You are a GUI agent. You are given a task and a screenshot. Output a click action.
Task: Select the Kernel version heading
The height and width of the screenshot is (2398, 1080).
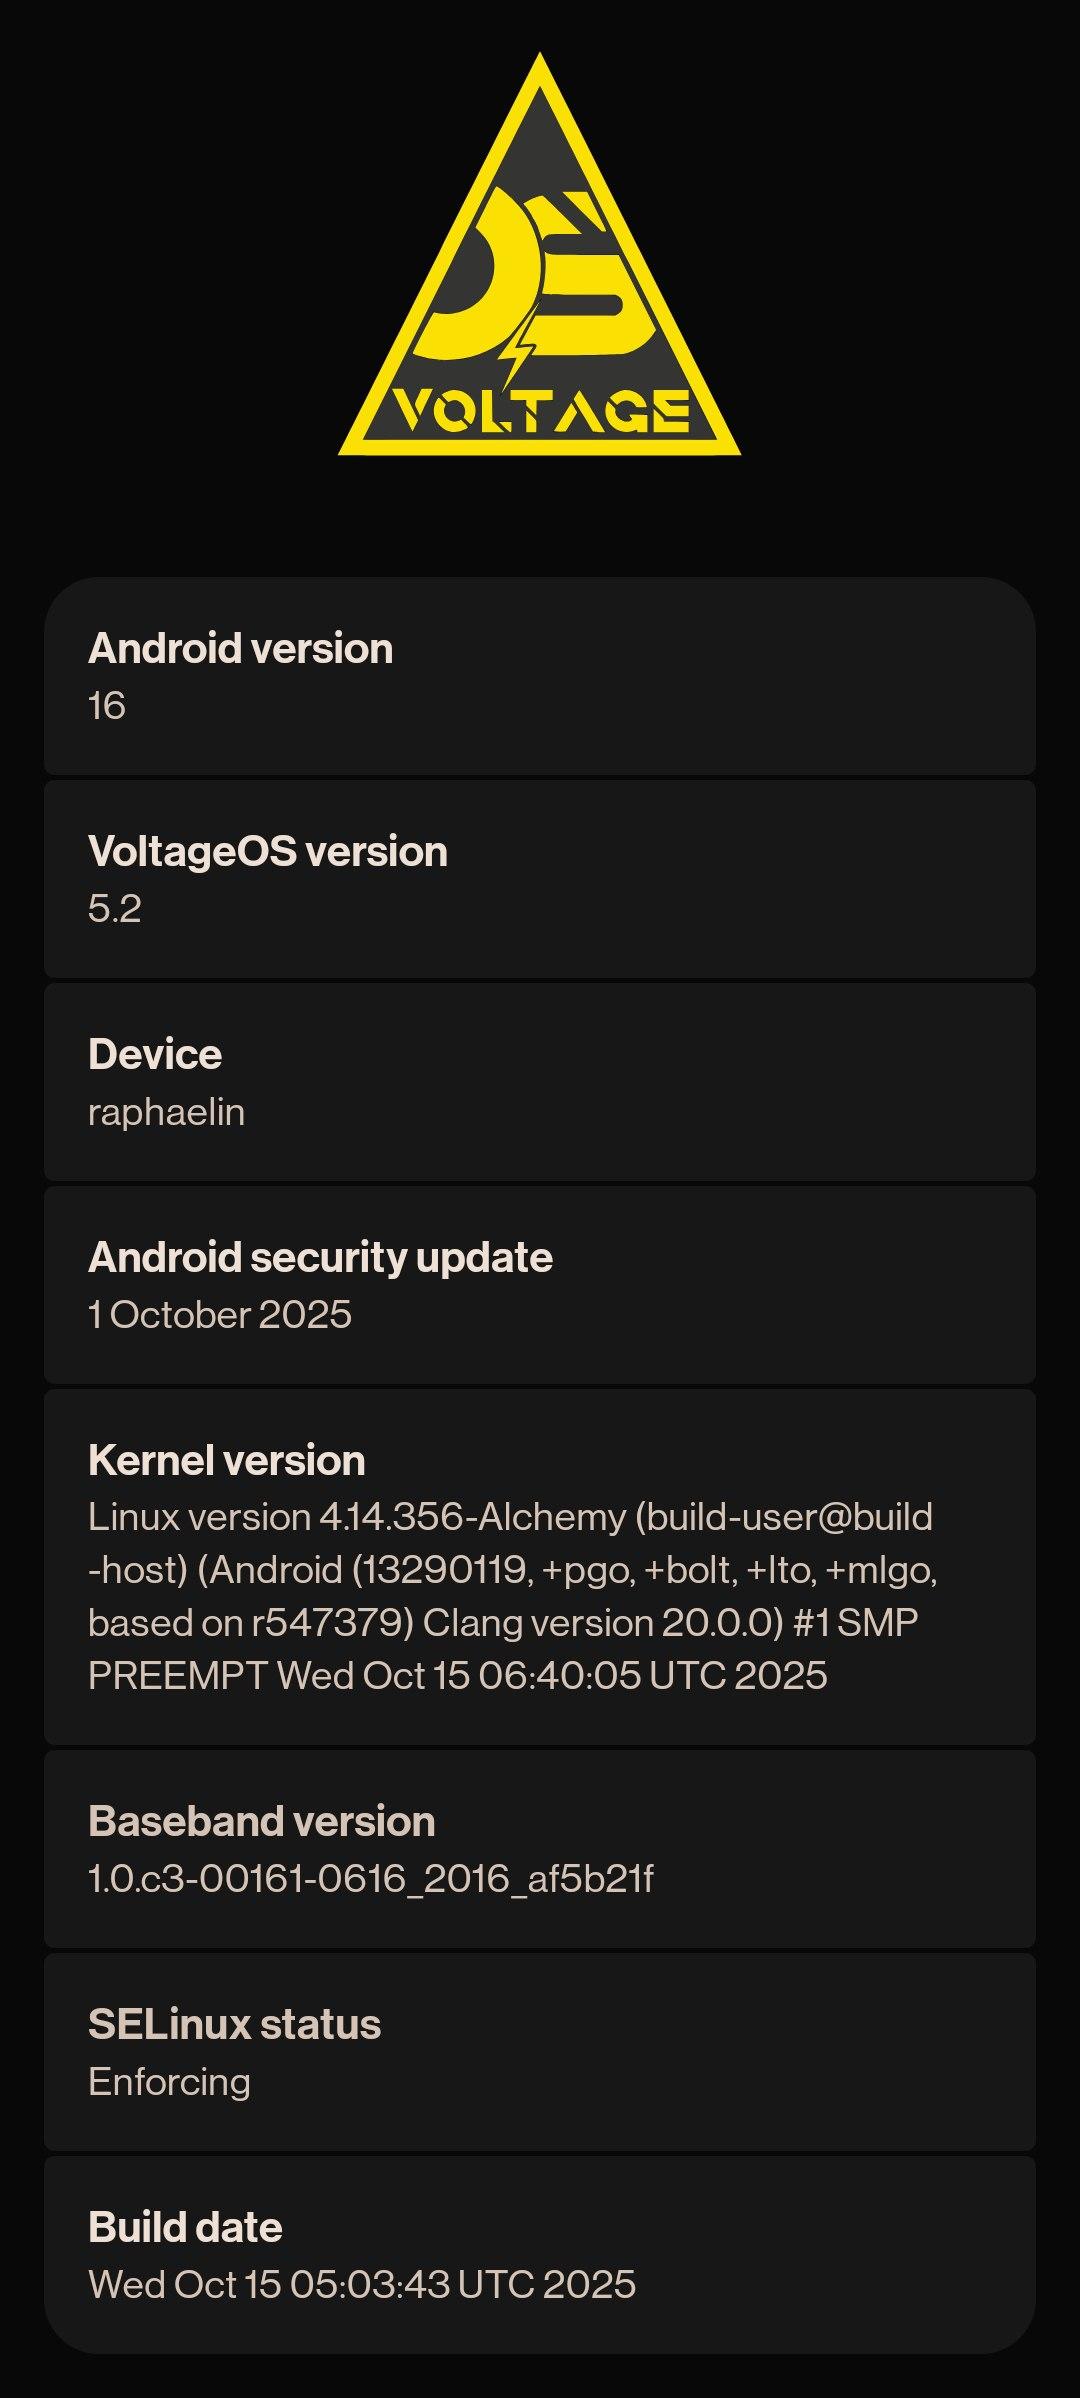227,1461
